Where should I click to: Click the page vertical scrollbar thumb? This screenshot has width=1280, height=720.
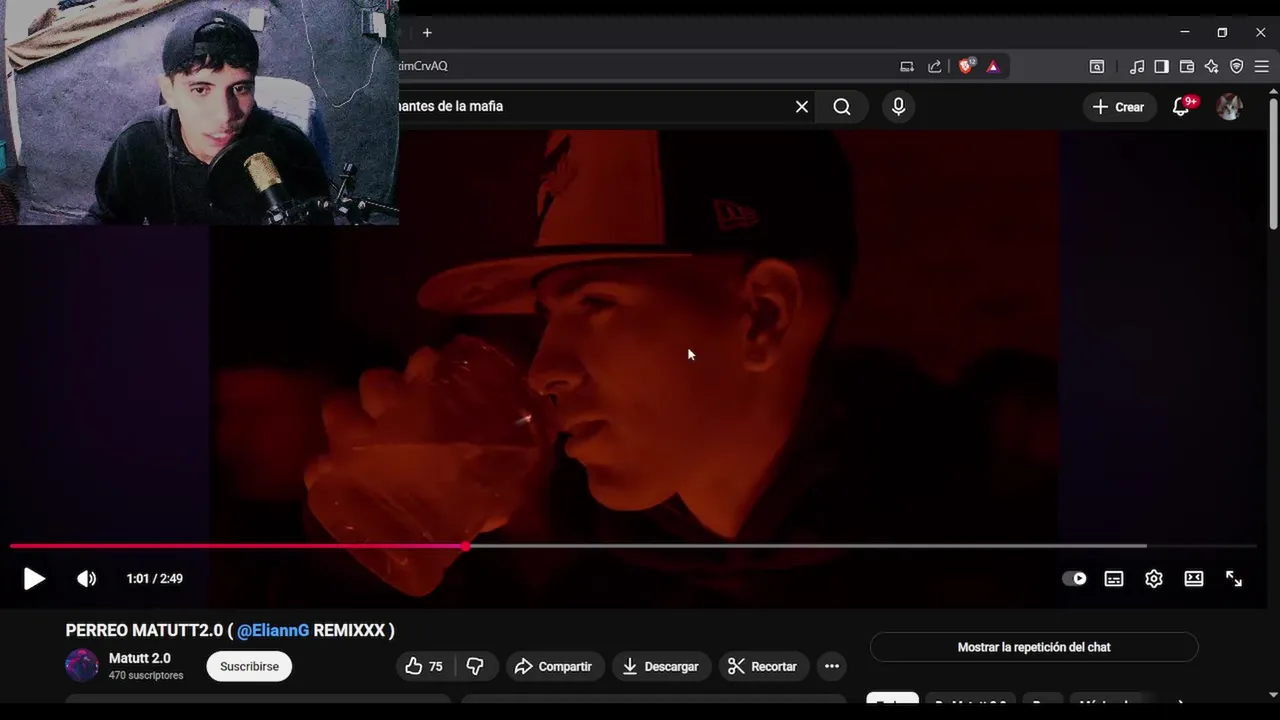pyautogui.click(x=1273, y=165)
